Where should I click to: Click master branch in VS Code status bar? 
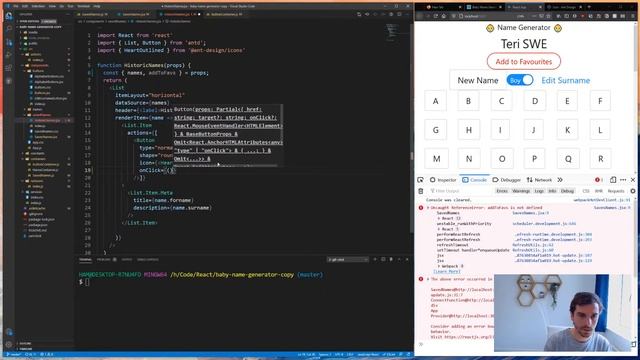click(14, 355)
